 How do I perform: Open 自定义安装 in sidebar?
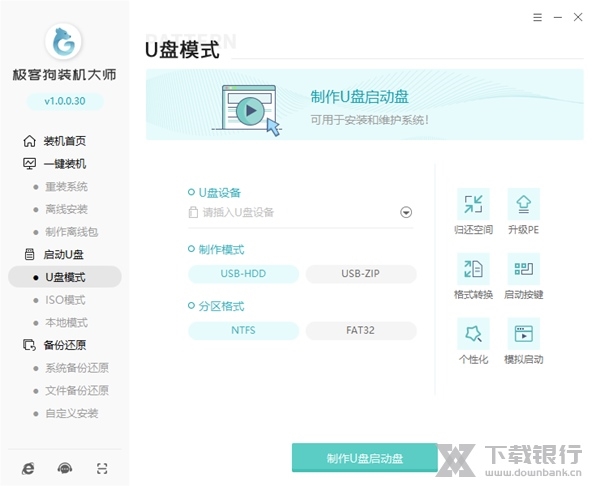(x=72, y=413)
